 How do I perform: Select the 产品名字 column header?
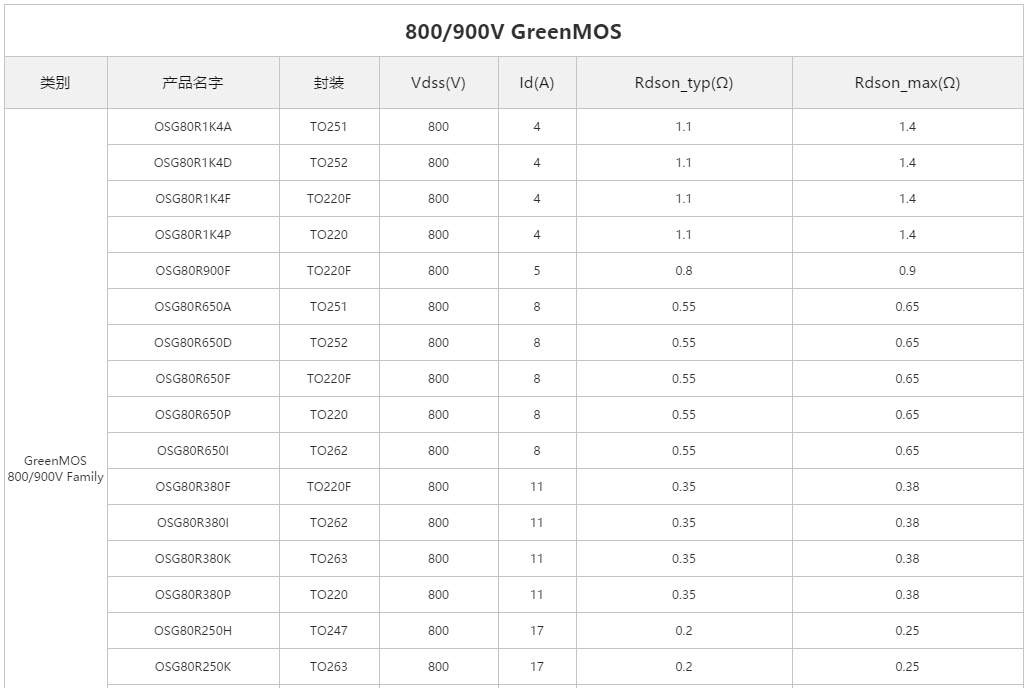(193, 83)
